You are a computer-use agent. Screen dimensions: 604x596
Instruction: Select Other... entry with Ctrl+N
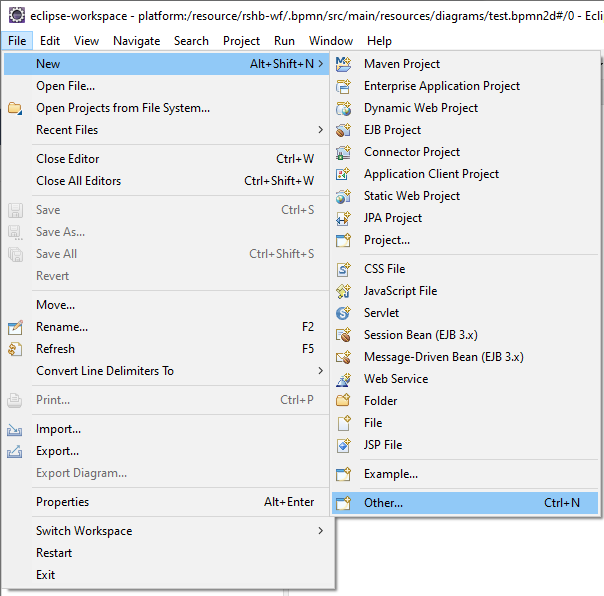tap(465, 503)
